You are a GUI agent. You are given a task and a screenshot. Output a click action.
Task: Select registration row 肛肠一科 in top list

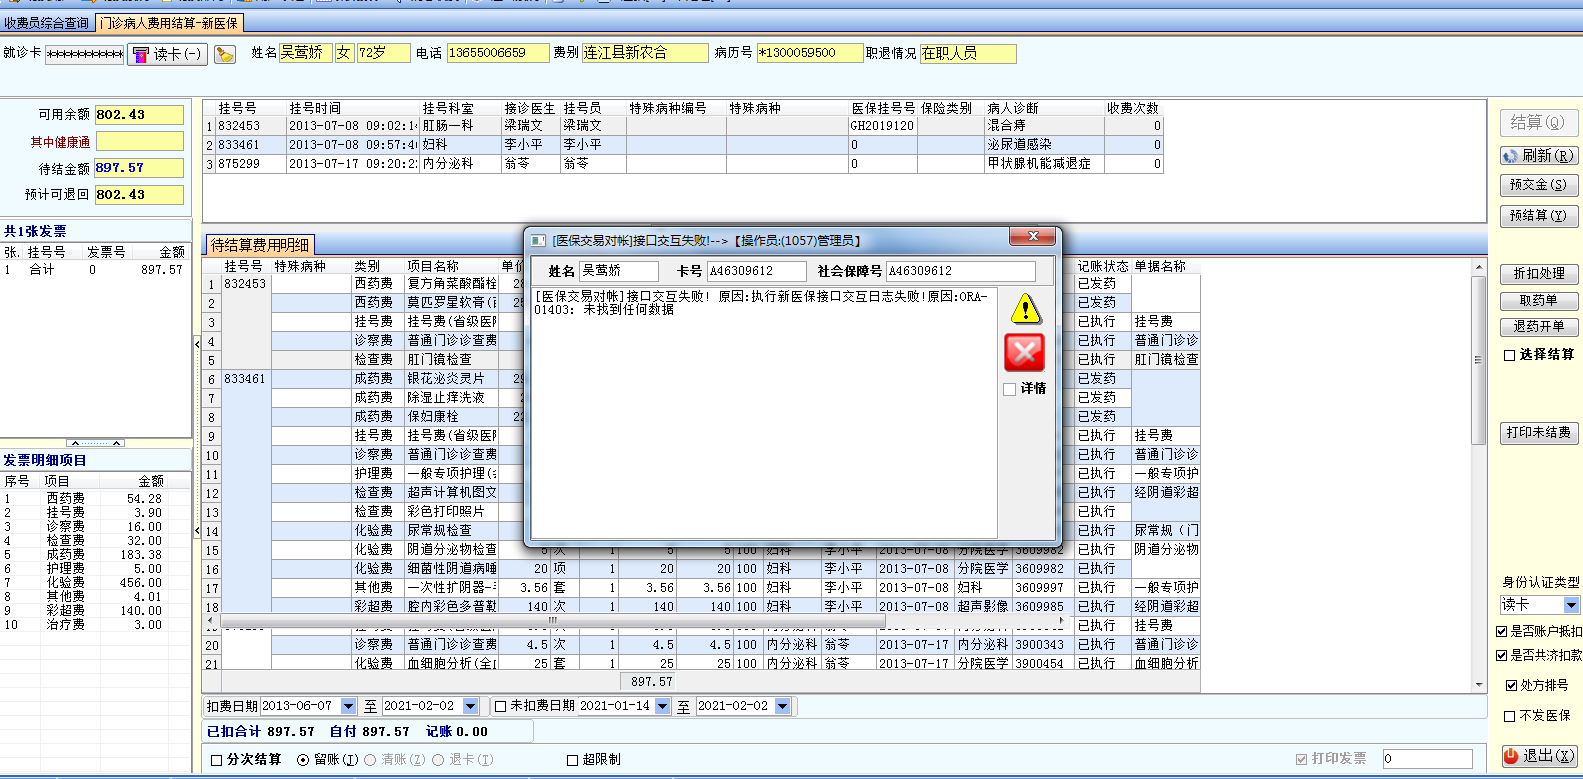683,126
